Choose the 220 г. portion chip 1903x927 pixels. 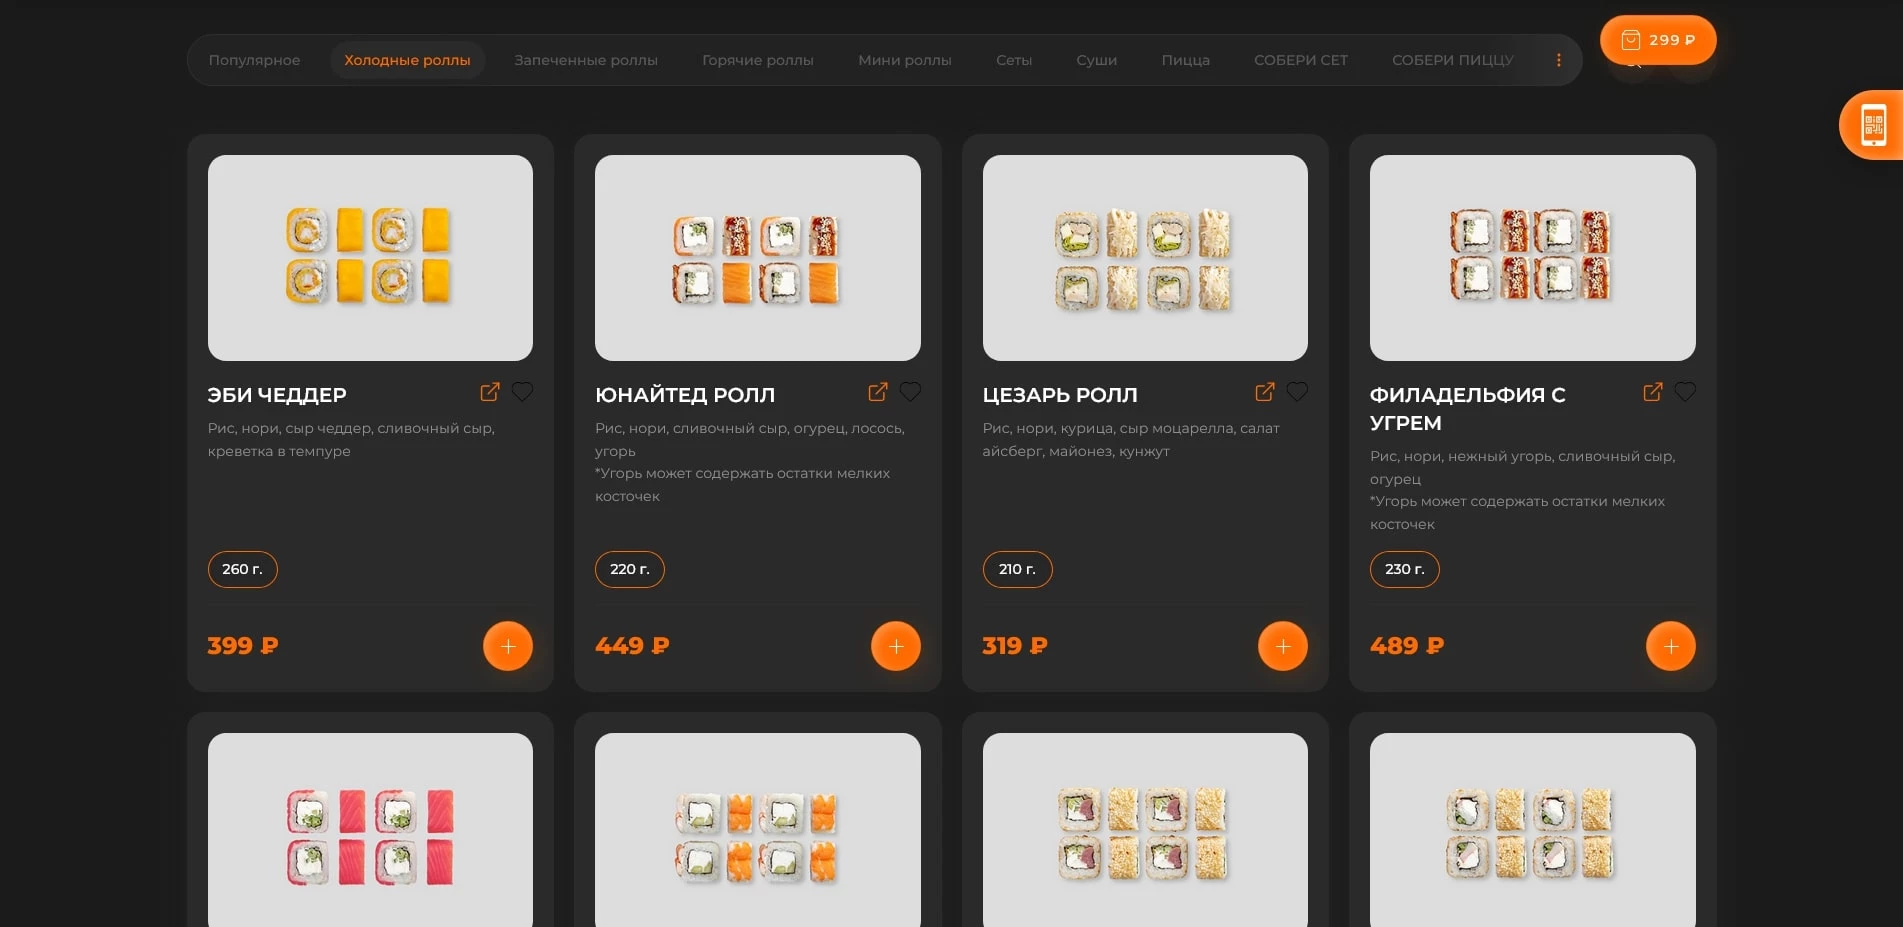pos(629,569)
